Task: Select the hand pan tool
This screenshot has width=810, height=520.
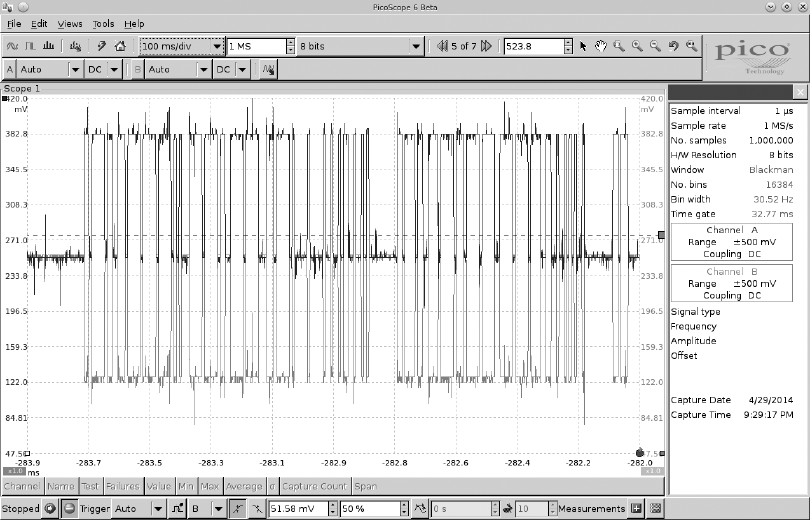Action: [600, 46]
